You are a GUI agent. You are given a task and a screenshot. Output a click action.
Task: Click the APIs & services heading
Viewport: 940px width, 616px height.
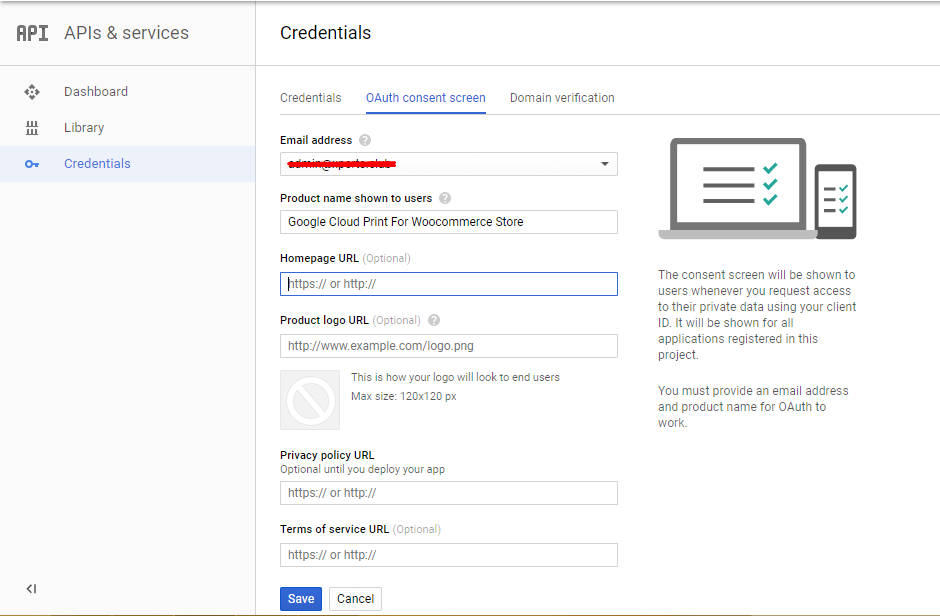pyautogui.click(x=126, y=33)
